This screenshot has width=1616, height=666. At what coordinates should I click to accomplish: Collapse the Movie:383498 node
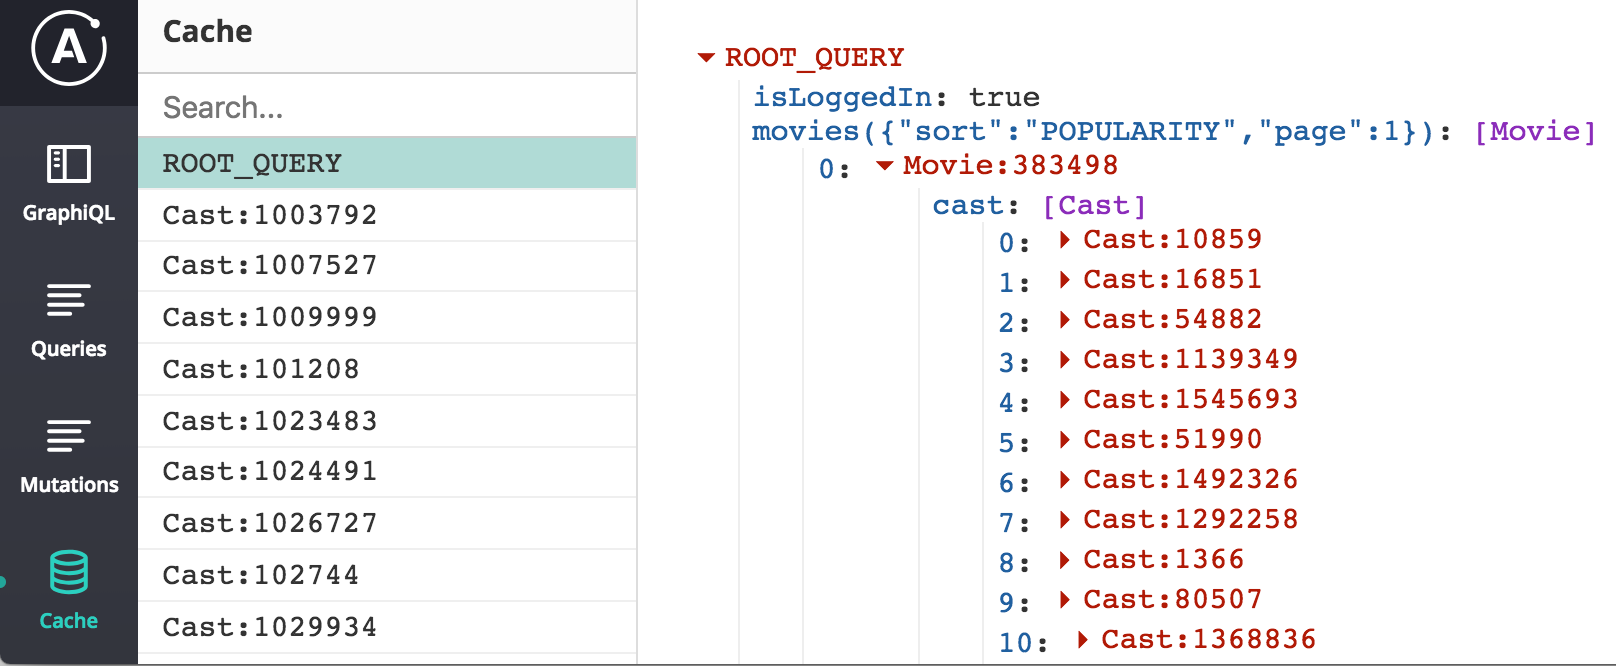884,166
